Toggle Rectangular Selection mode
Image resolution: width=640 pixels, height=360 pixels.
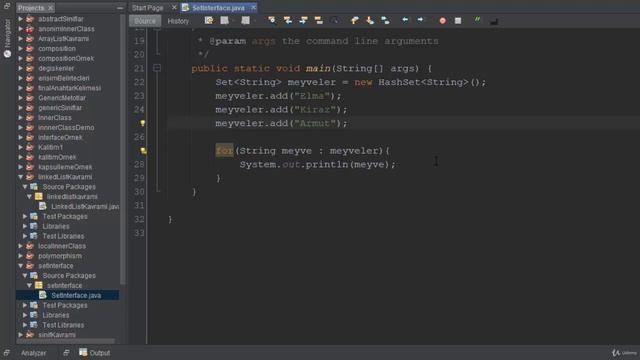(334, 20)
